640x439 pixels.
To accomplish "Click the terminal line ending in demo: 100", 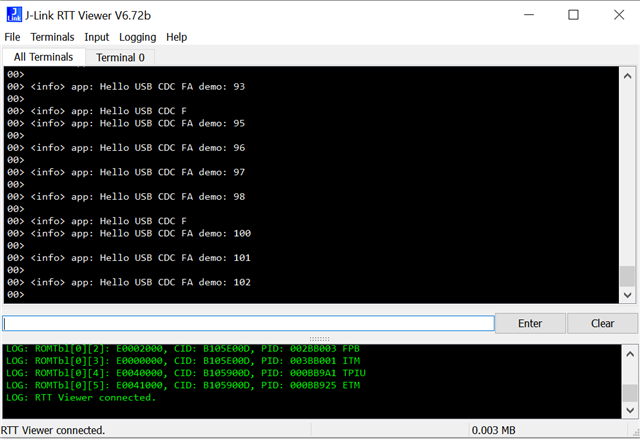I will pos(129,233).
